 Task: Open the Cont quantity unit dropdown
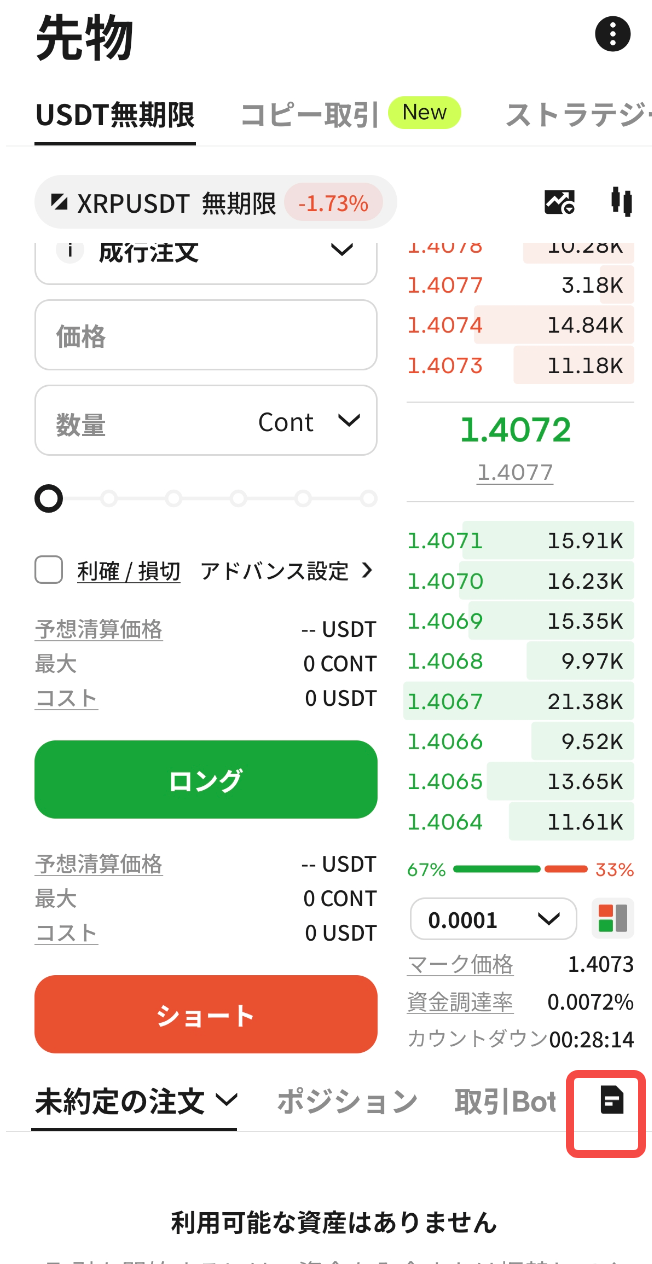click(x=308, y=422)
